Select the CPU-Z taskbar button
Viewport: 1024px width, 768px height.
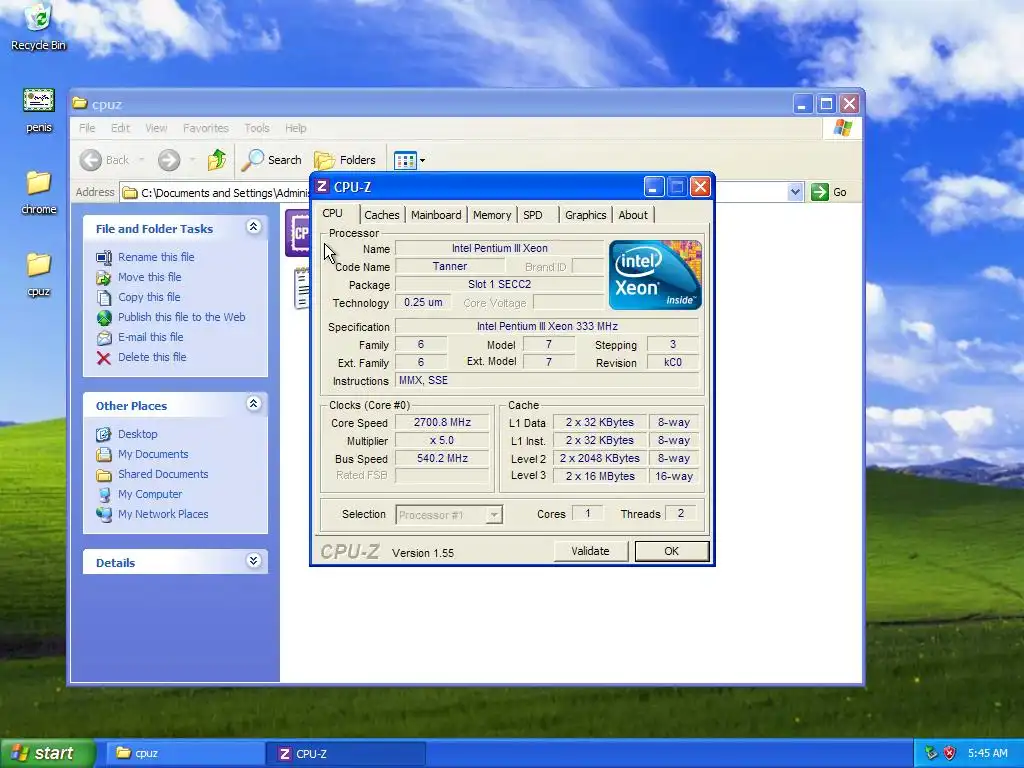point(347,754)
